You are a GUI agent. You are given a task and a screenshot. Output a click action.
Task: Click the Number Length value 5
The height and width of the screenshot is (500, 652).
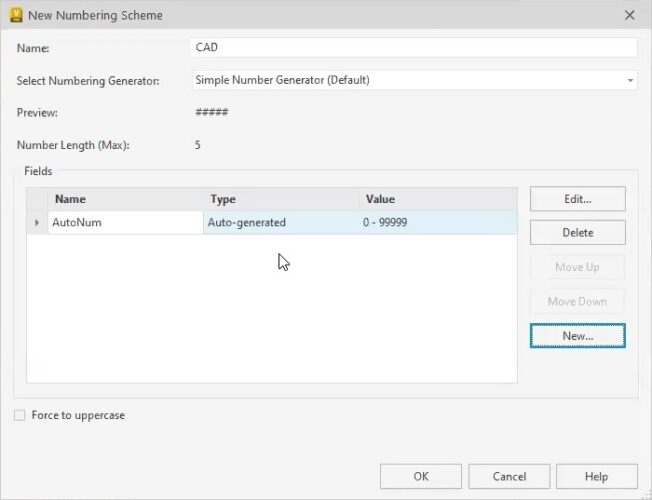coord(198,145)
